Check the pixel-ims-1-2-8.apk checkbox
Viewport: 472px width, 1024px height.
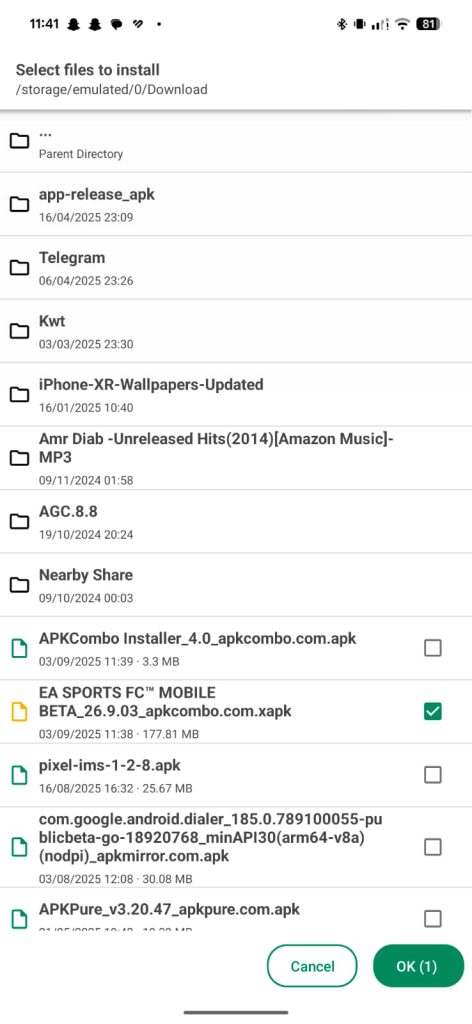(432, 775)
